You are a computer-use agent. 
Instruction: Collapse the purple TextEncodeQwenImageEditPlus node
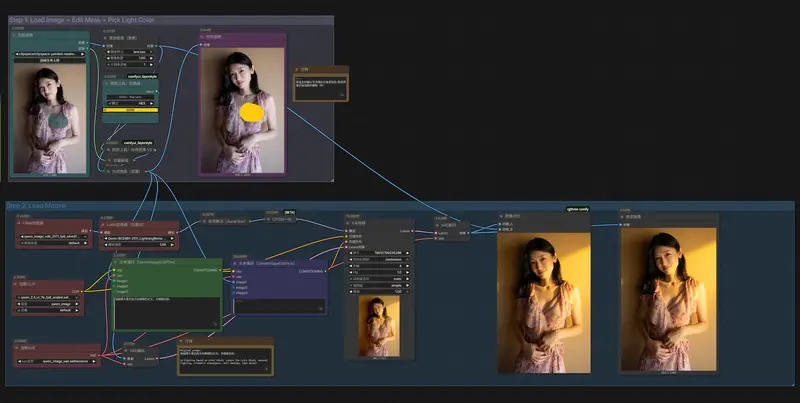click(x=236, y=264)
